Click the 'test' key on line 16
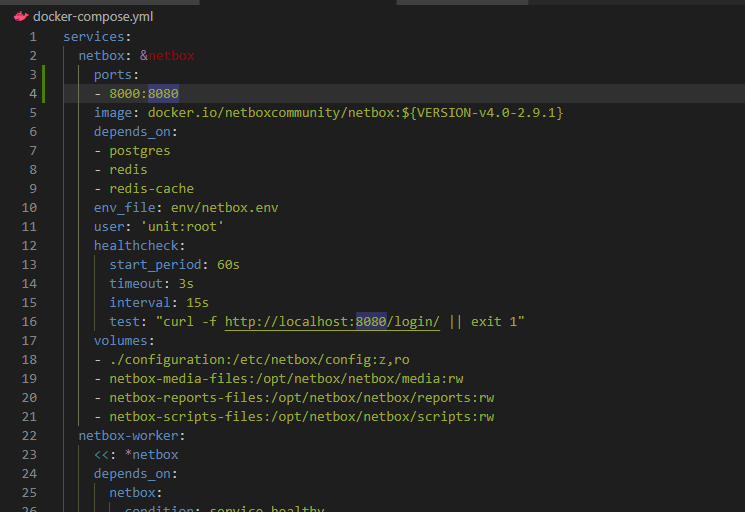Image resolution: width=745 pixels, height=512 pixels. (124, 322)
